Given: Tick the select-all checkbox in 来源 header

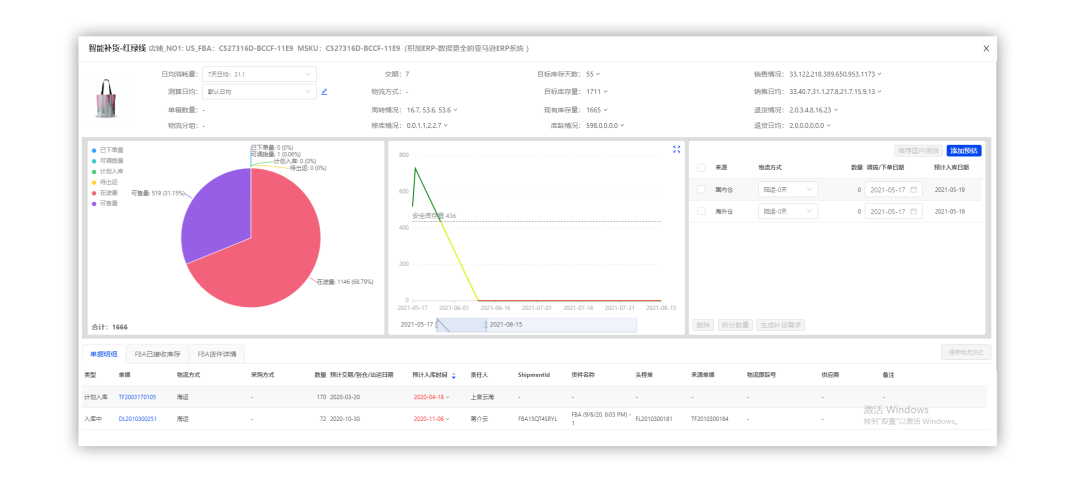Looking at the screenshot, I should pos(701,168).
